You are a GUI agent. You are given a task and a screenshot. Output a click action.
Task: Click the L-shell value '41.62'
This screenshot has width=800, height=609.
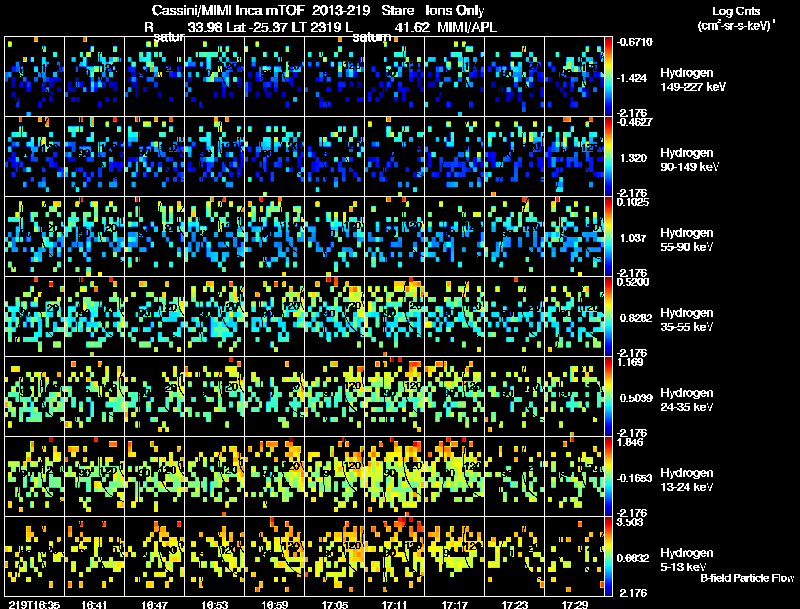coord(412,27)
